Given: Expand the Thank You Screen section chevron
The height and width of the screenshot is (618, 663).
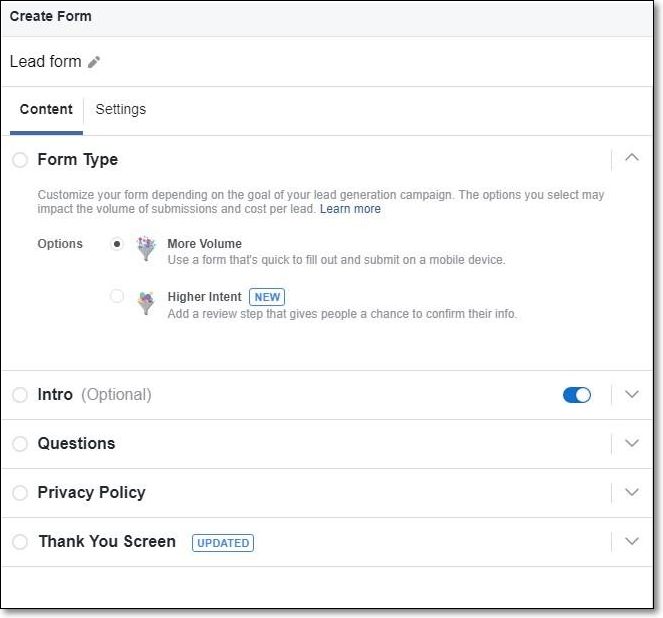Looking at the screenshot, I should (x=632, y=541).
